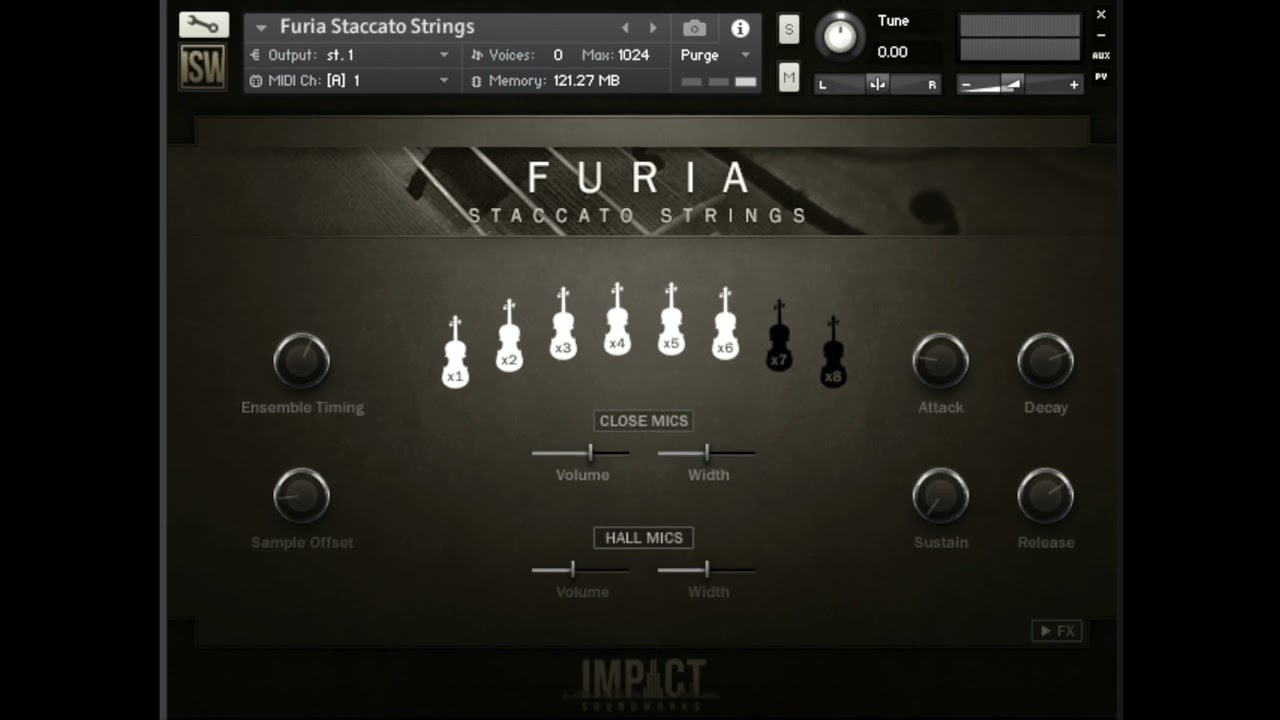Screen dimensions: 1280x720
Task: Take a snapshot with camera icon
Action: (x=694, y=28)
